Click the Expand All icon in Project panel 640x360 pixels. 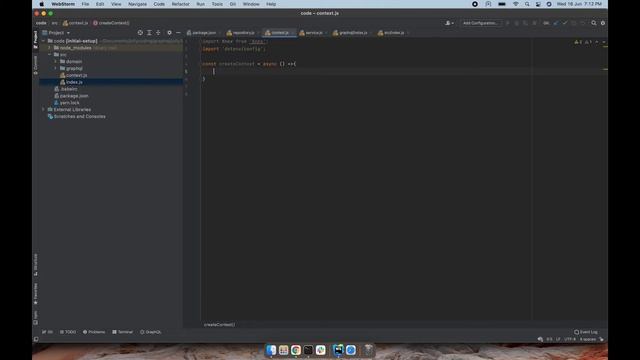[149, 33]
